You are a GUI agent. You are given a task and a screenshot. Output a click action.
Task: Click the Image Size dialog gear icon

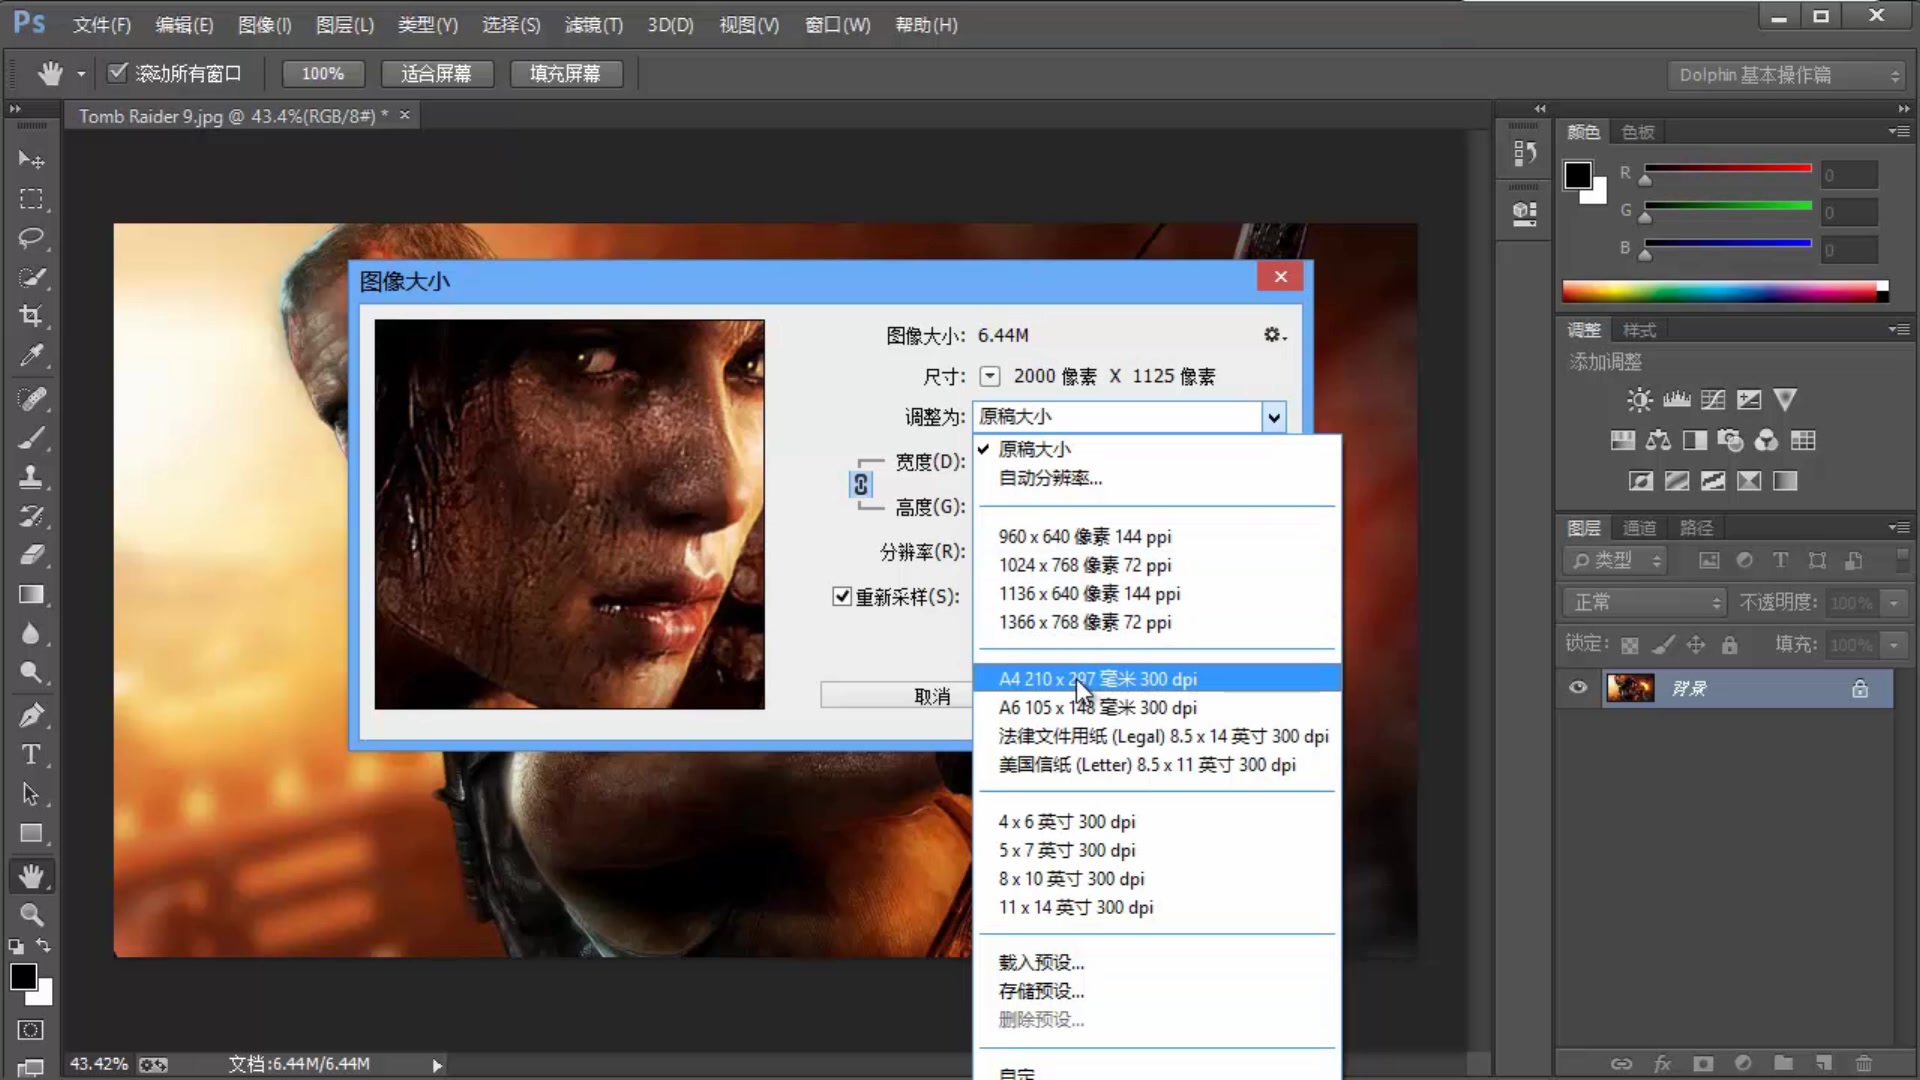1272,335
